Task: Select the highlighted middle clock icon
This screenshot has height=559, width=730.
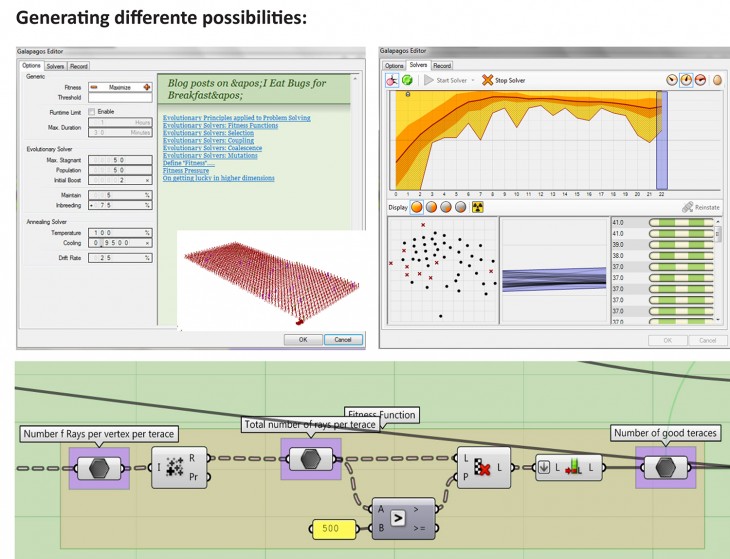Action: (x=686, y=80)
